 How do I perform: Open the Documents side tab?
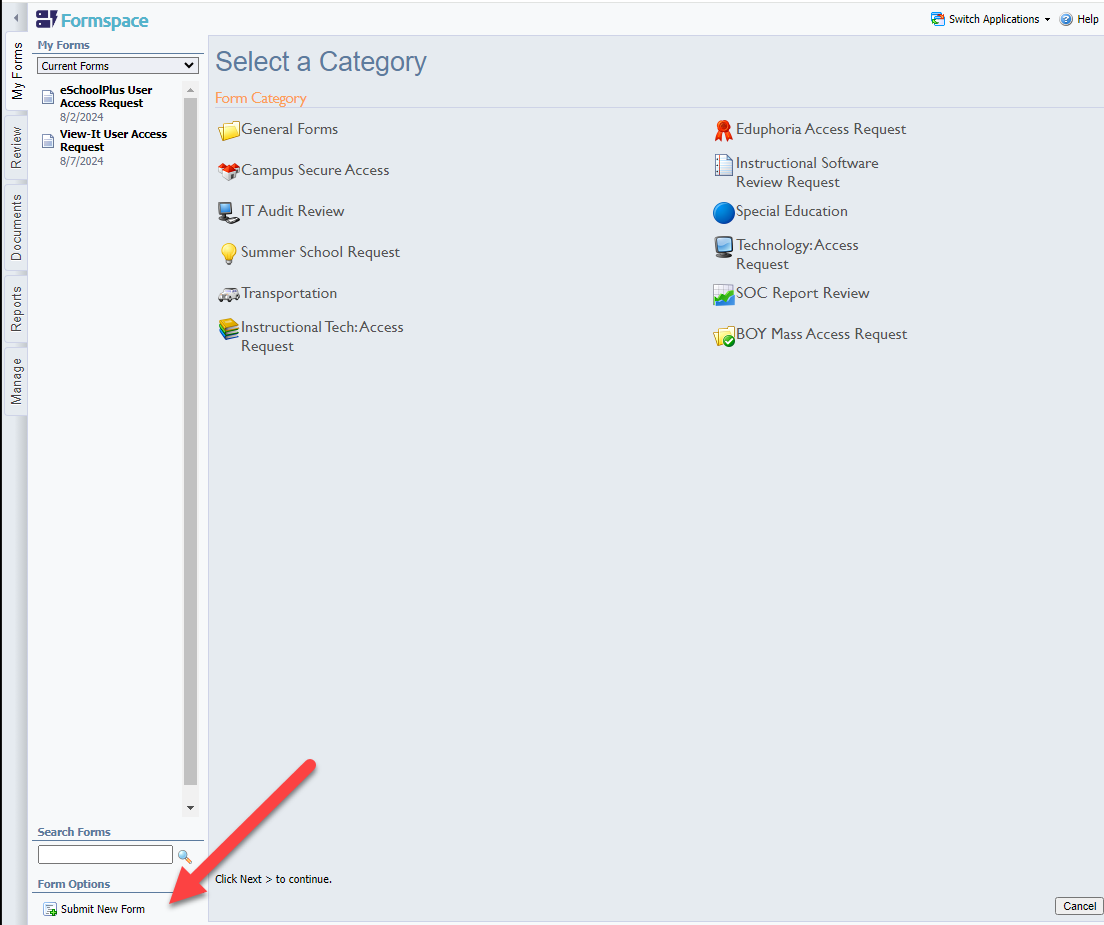16,228
